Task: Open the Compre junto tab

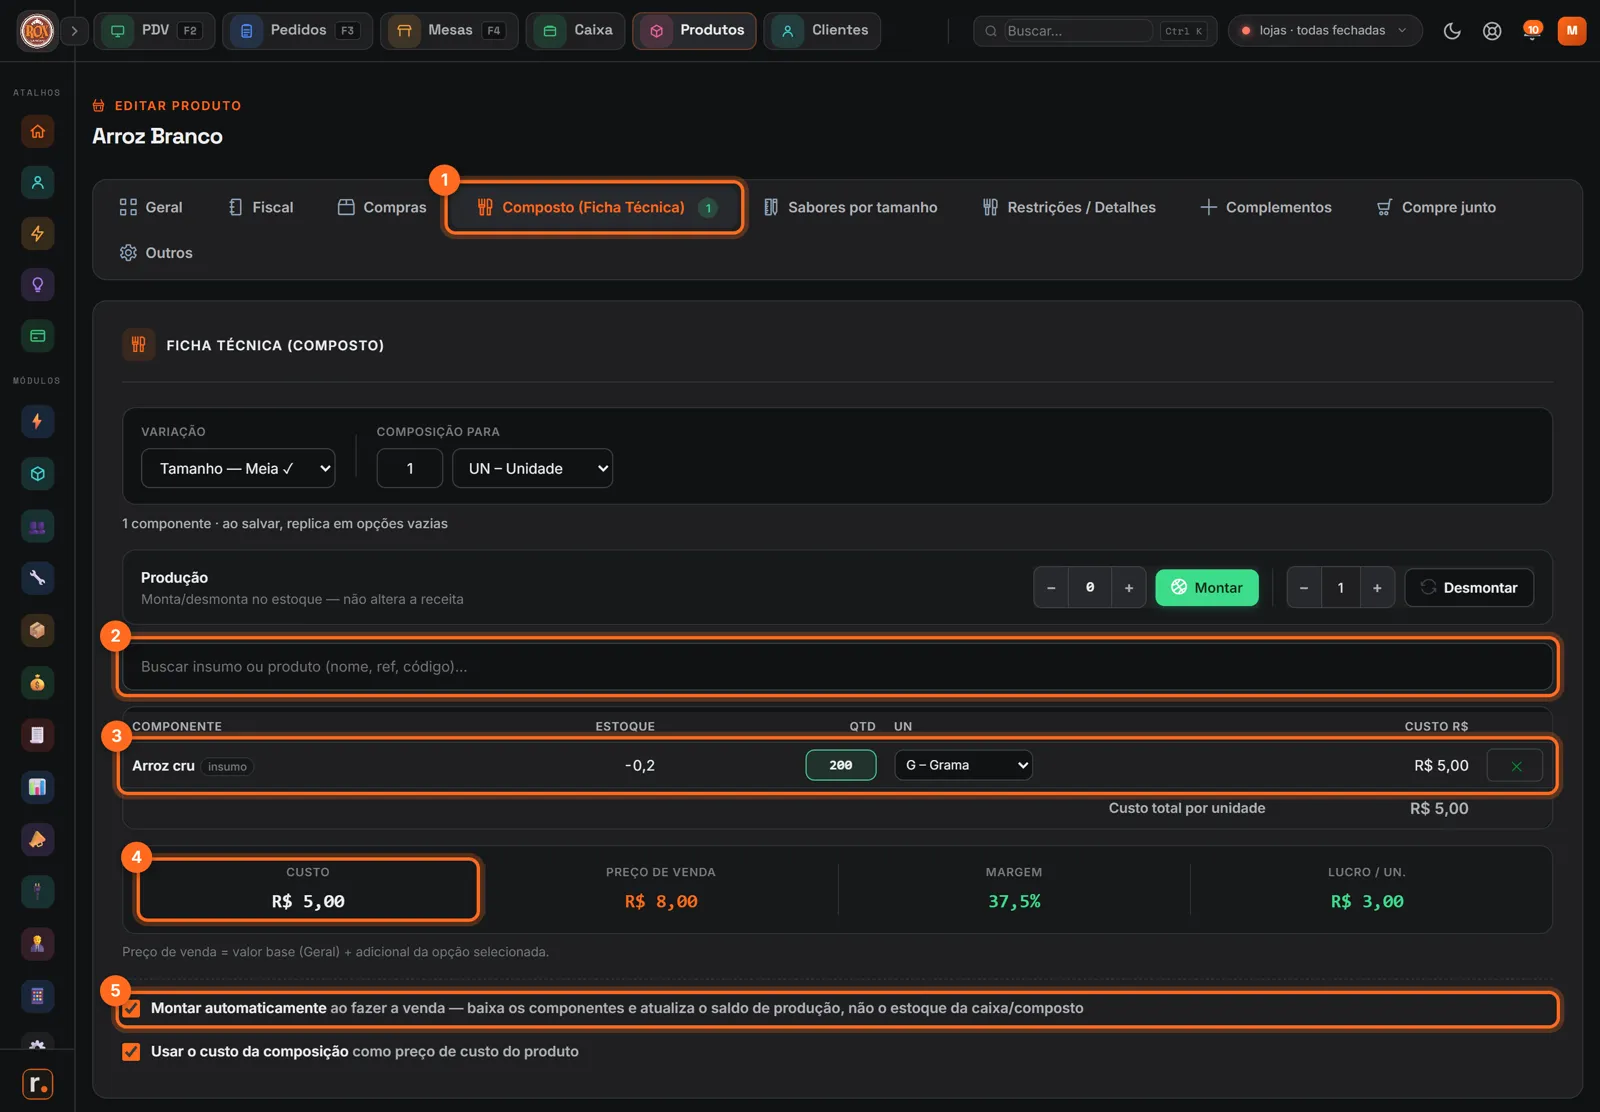Action: tap(1436, 207)
